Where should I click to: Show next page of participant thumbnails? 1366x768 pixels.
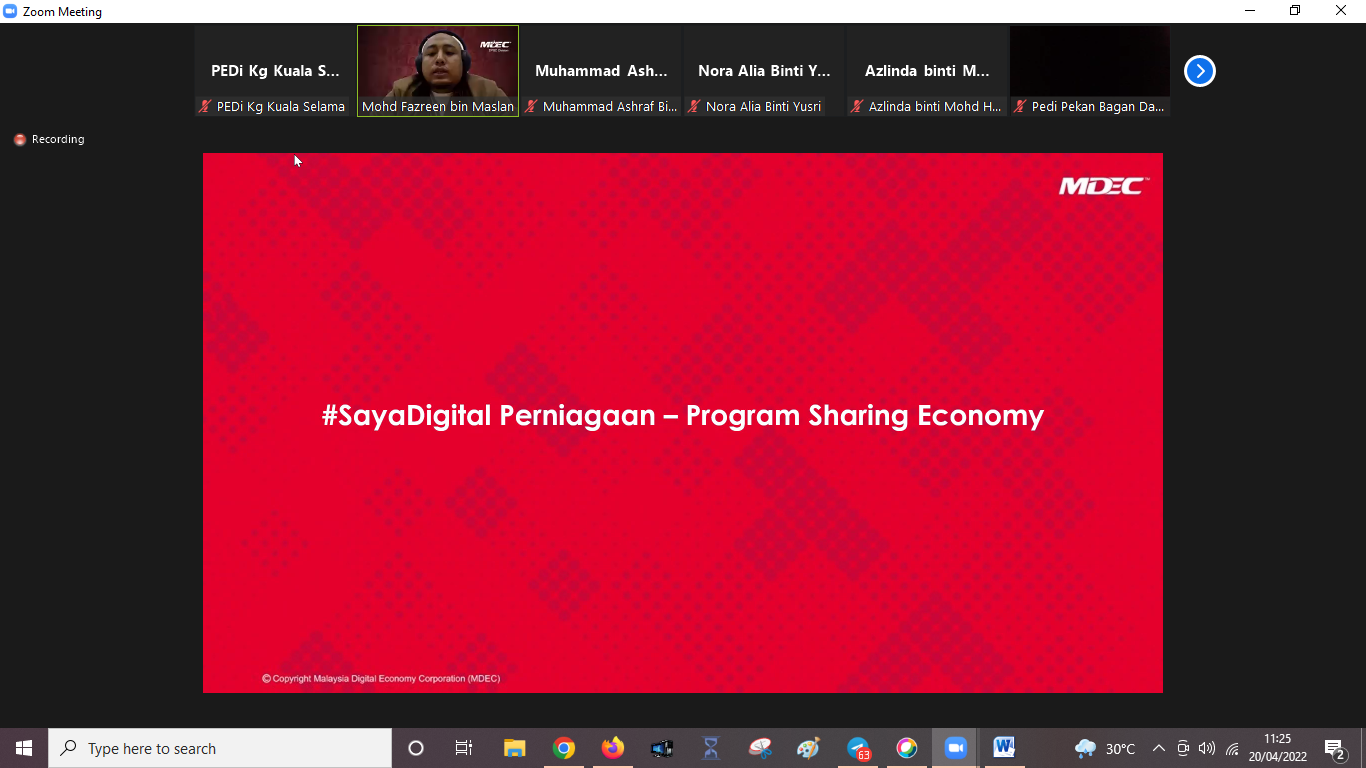(1199, 71)
